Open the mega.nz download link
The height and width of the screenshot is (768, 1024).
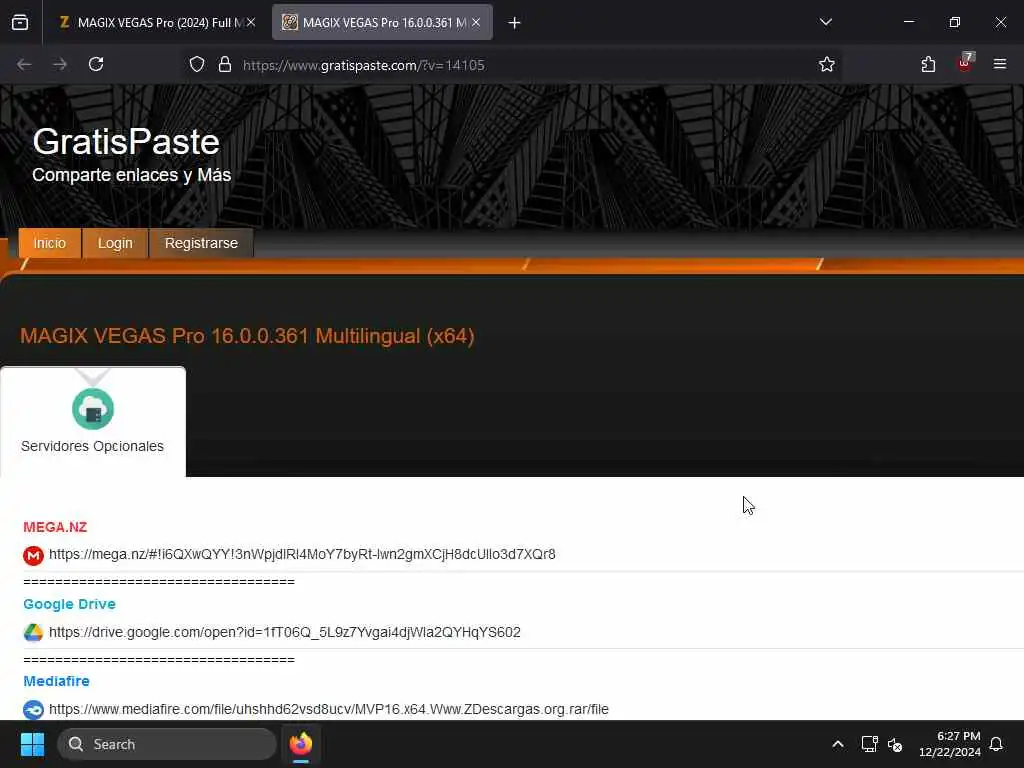click(x=302, y=554)
